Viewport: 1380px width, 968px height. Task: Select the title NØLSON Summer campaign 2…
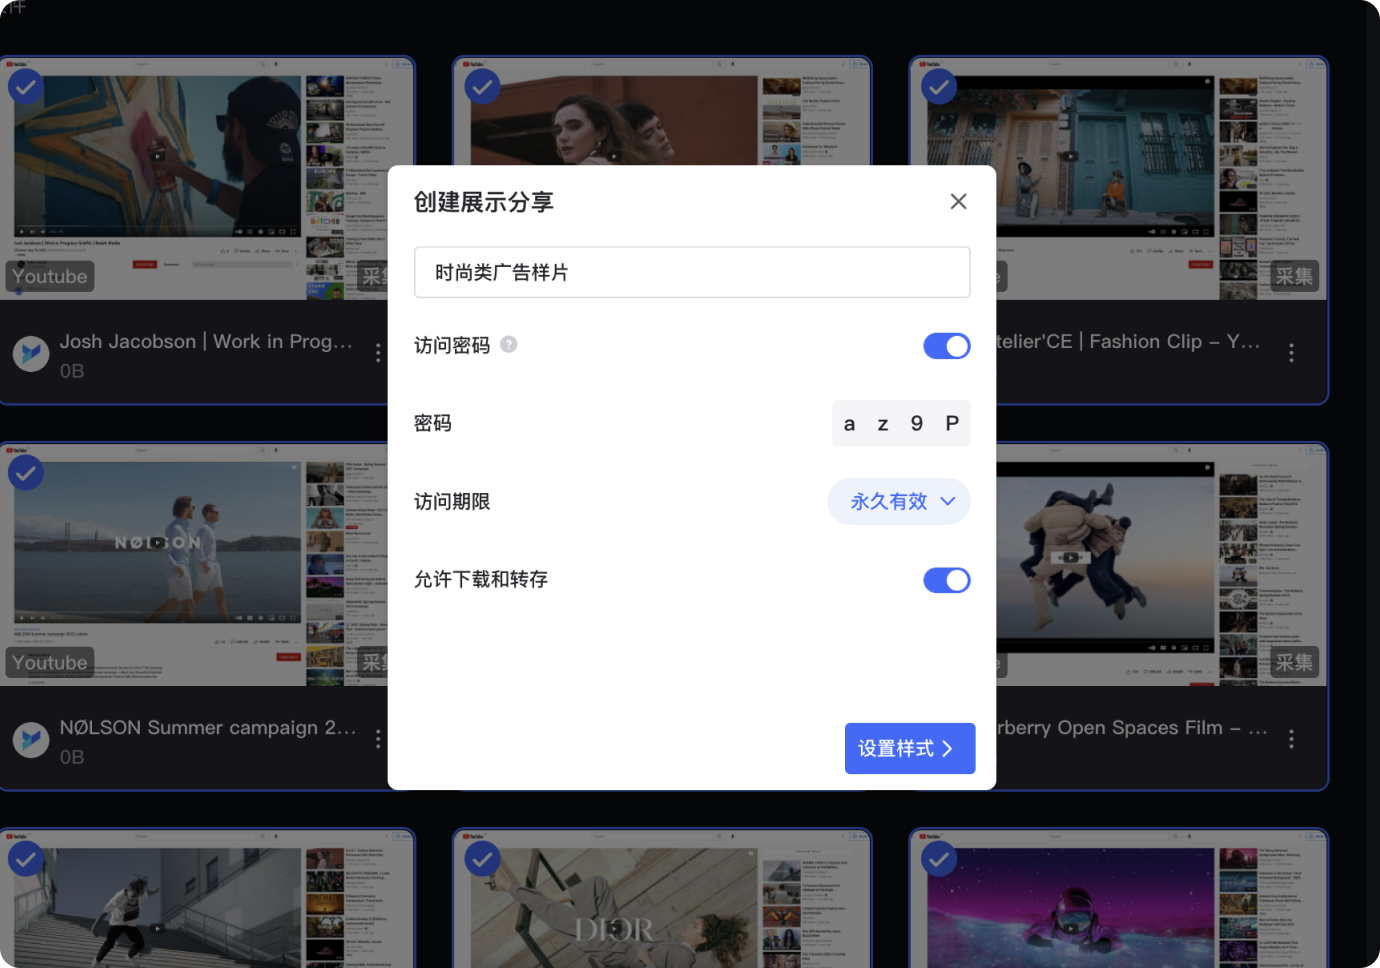[208, 727]
